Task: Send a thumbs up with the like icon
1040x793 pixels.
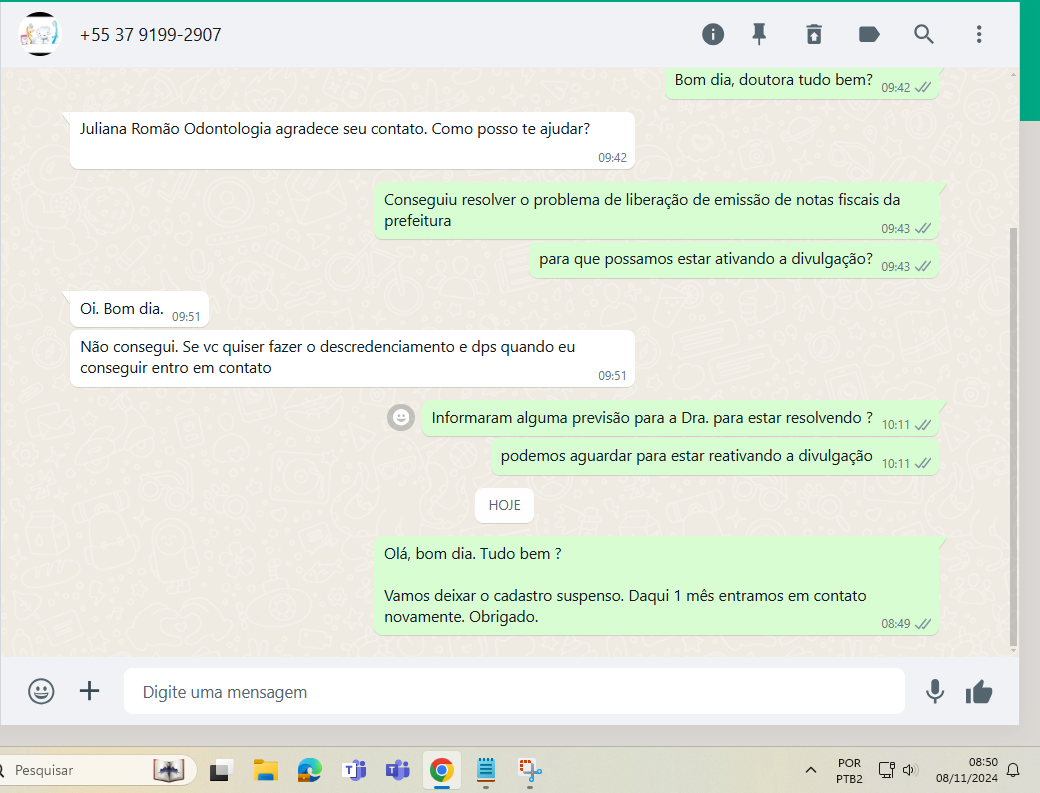Action: tap(979, 691)
